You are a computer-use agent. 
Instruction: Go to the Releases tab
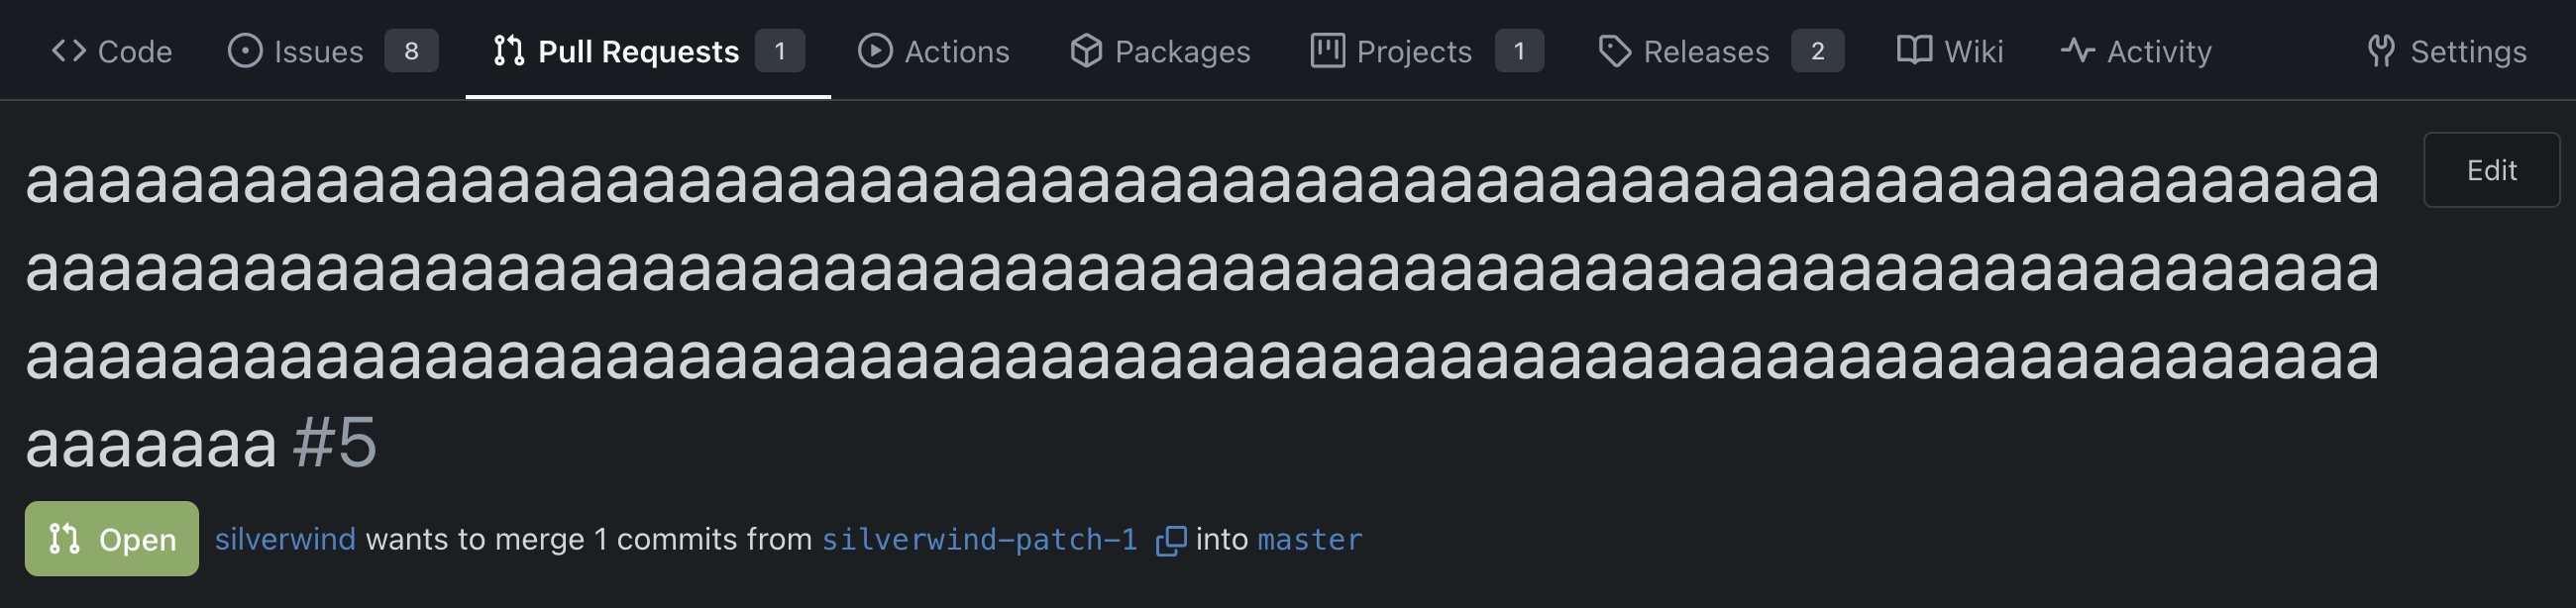(x=1705, y=51)
